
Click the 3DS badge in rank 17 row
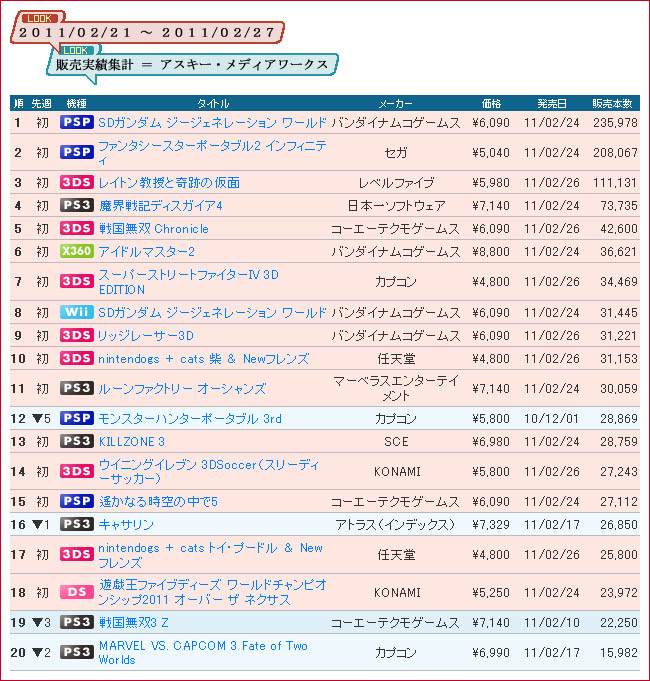click(x=77, y=554)
